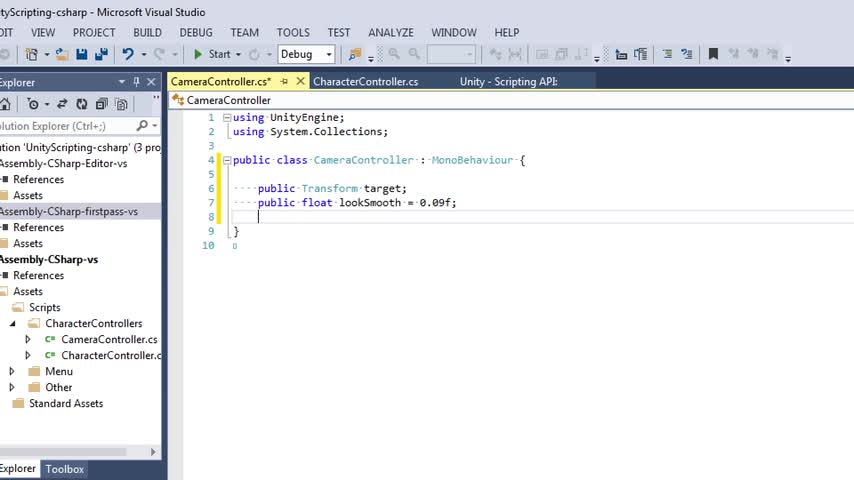The image size is (854, 480).
Task: Toggle a bookmark with the Bookmark icon
Action: click(x=713, y=53)
